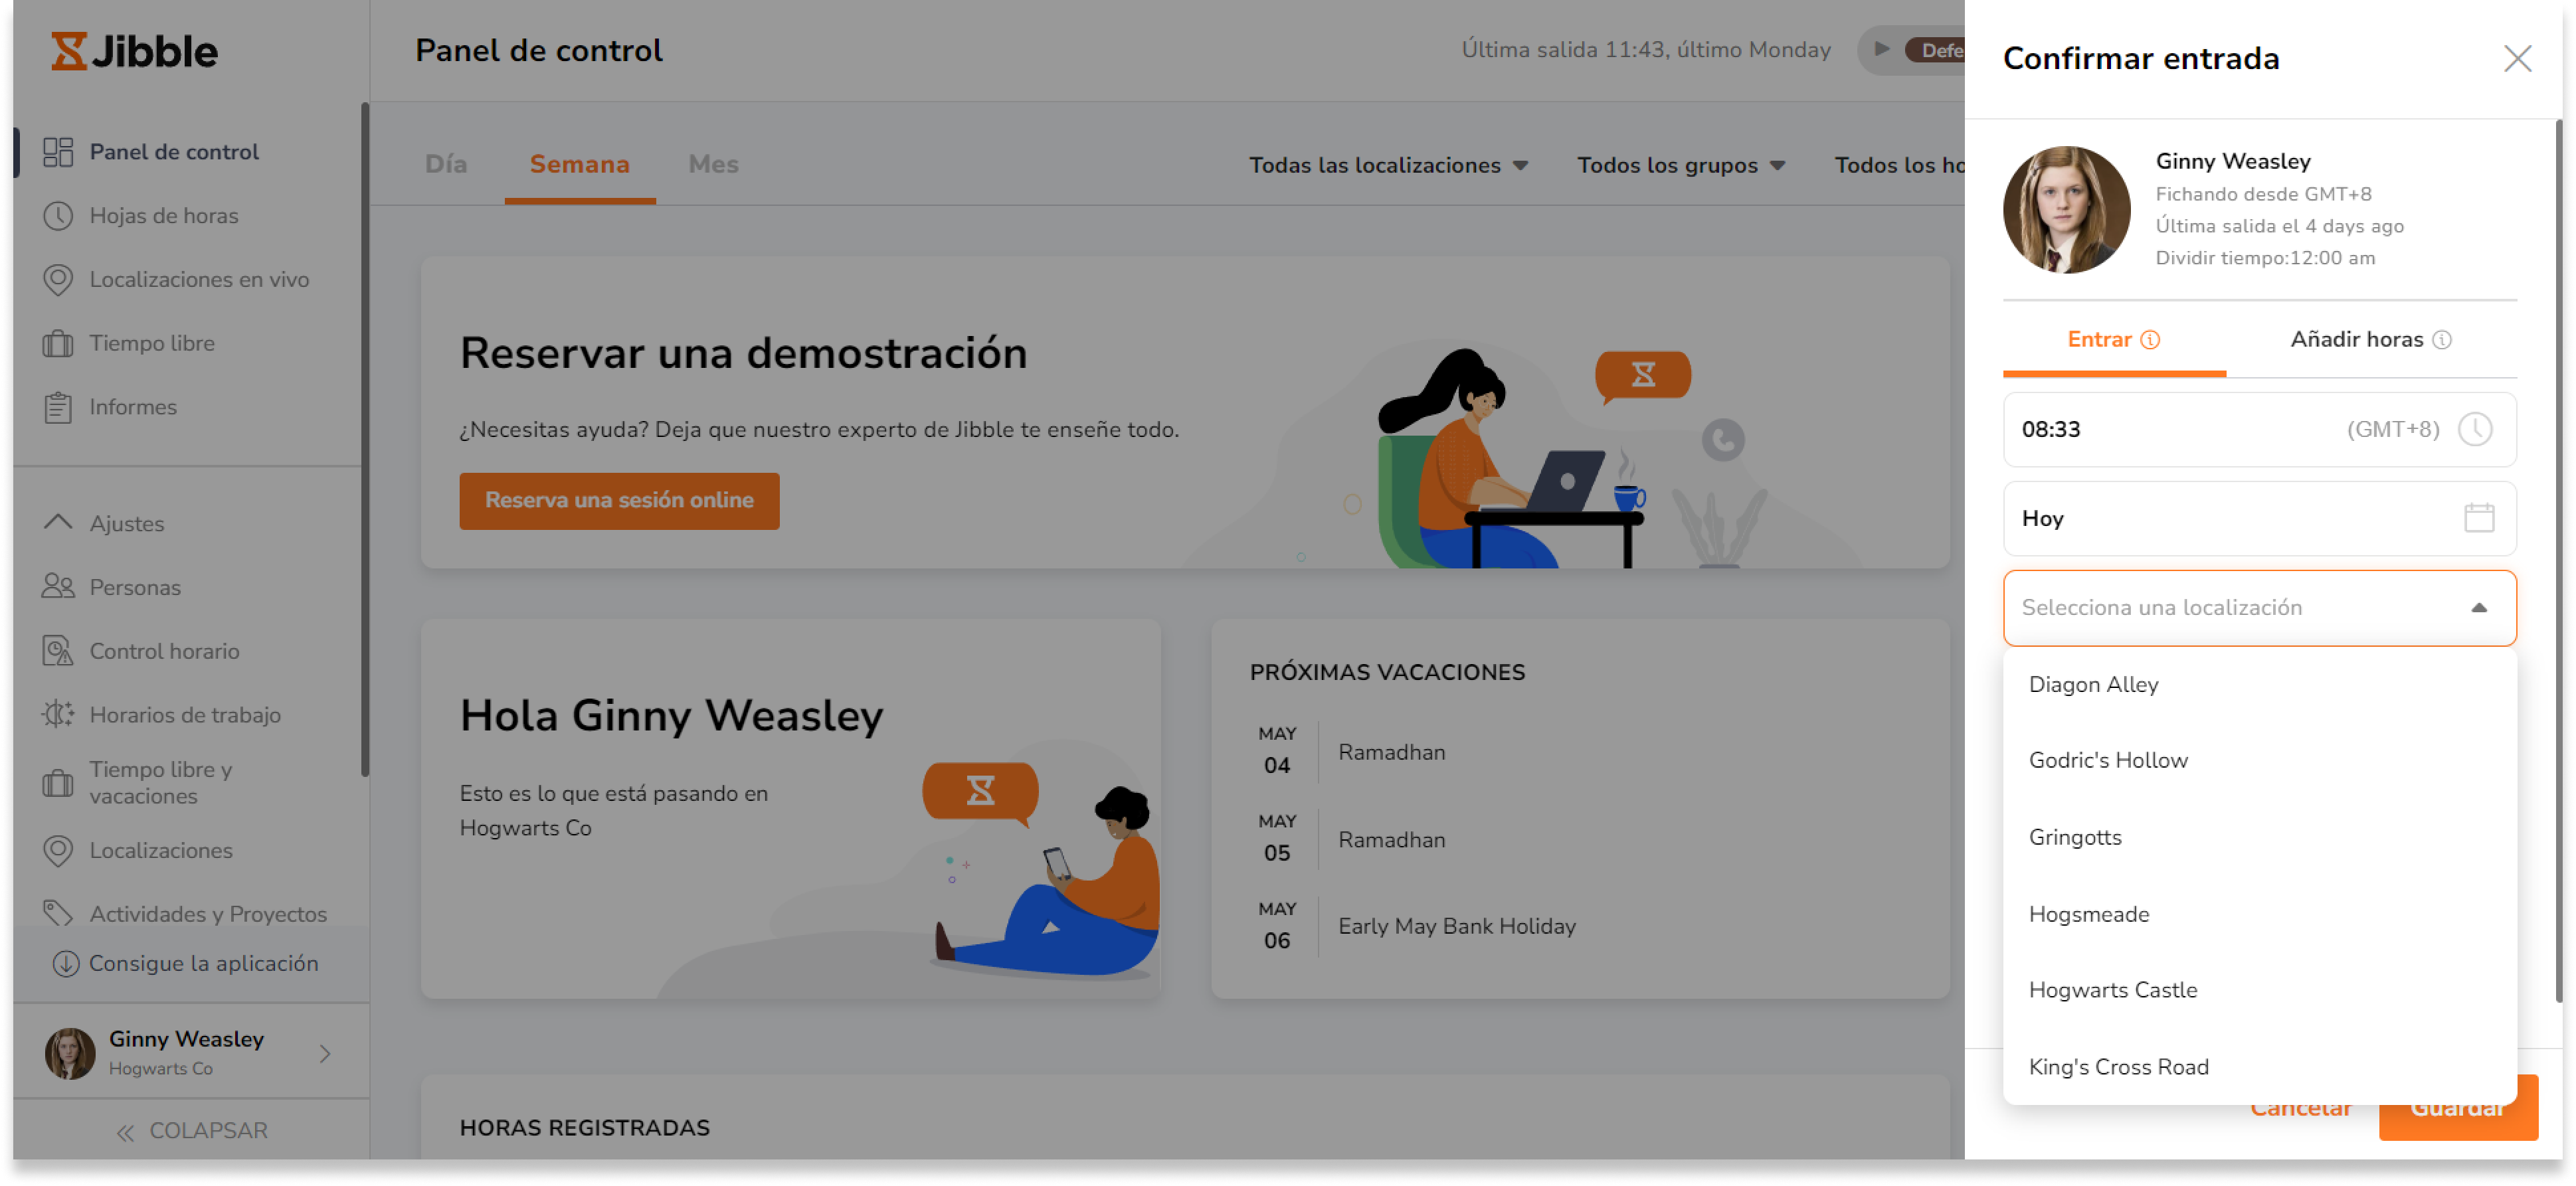Screen dimensions: 2576x1186
Task: Open Panel de control dashboard icon
Action: click(58, 152)
